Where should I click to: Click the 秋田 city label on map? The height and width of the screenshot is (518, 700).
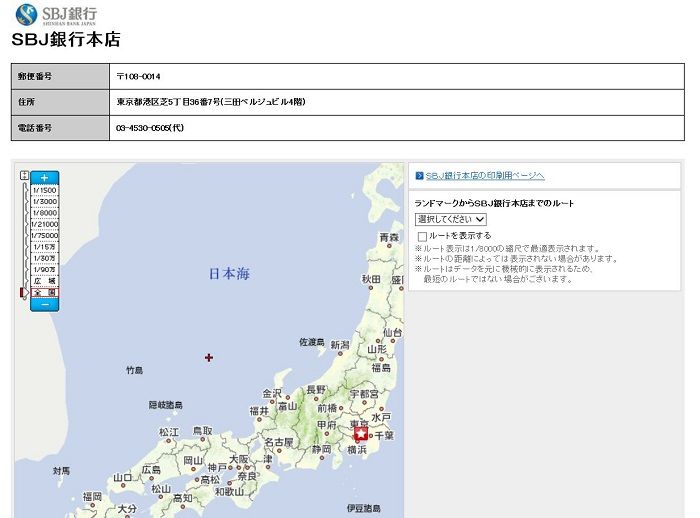[371, 279]
